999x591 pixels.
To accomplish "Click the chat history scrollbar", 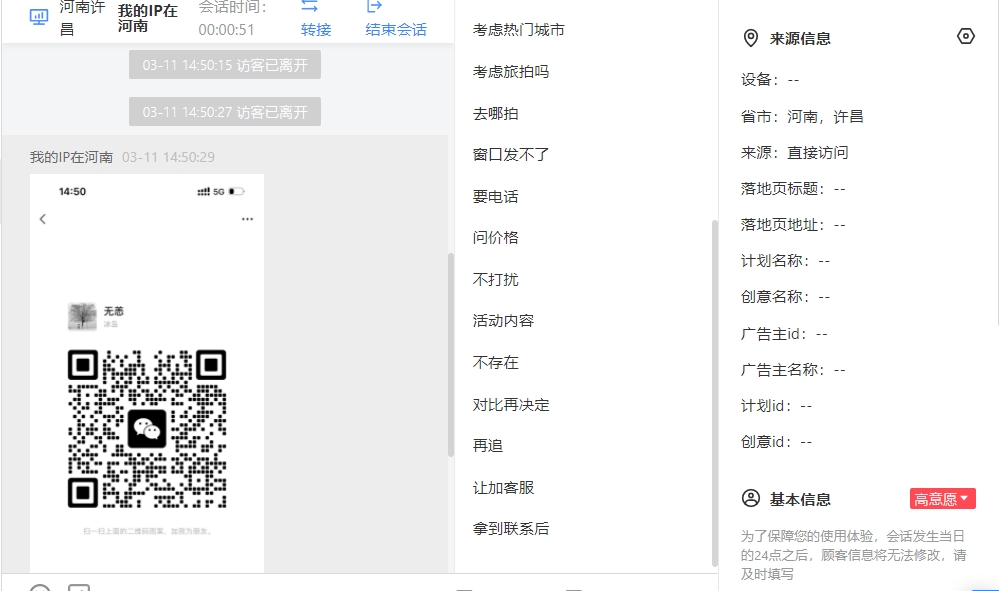I will pos(451,355).
